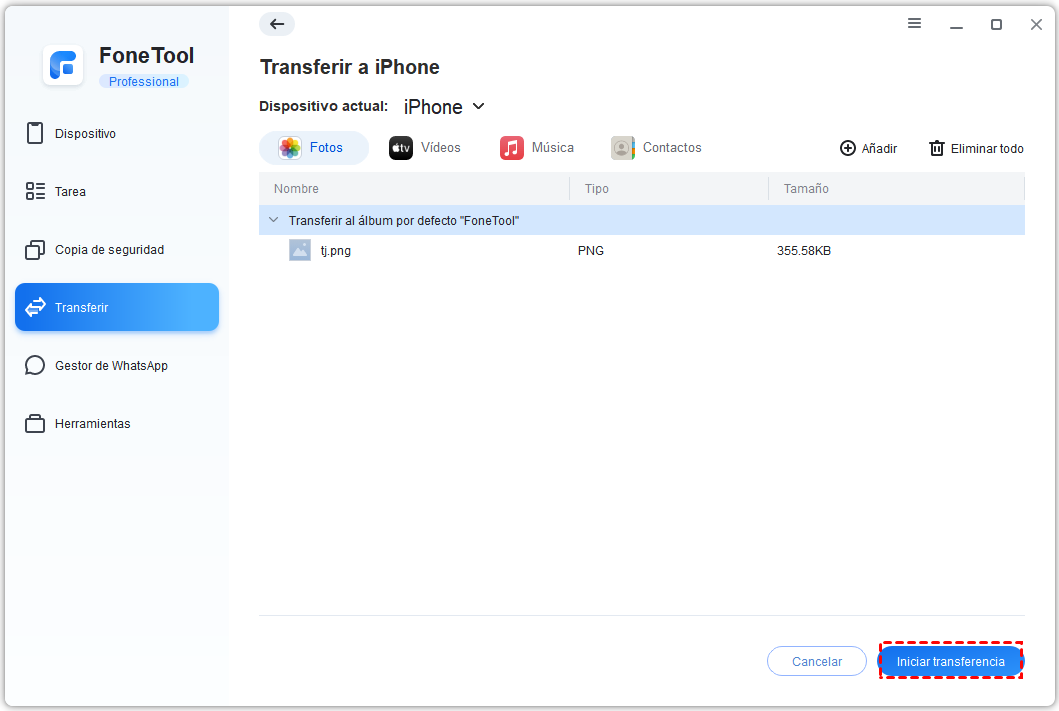Collapse the "Transferir al álbum" group chevron
1059x711 pixels.
click(274, 220)
